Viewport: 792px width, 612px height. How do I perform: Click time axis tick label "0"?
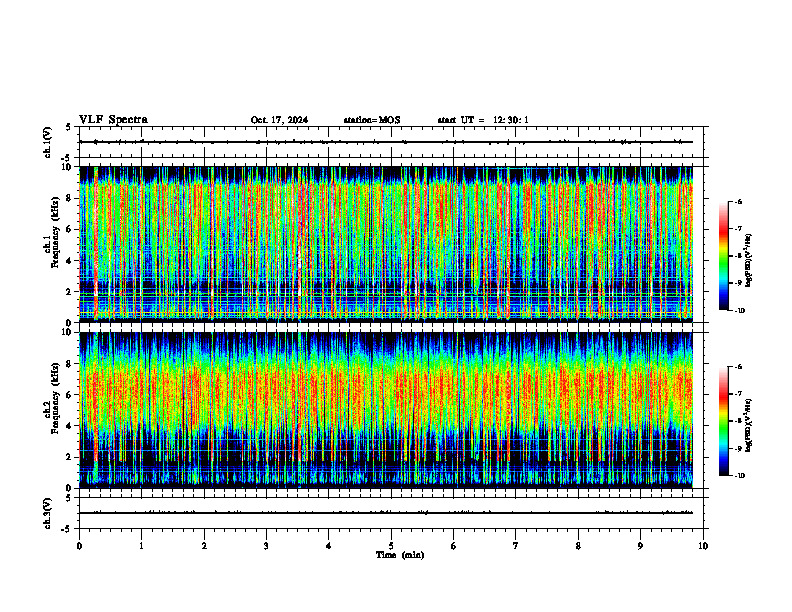tap(79, 546)
